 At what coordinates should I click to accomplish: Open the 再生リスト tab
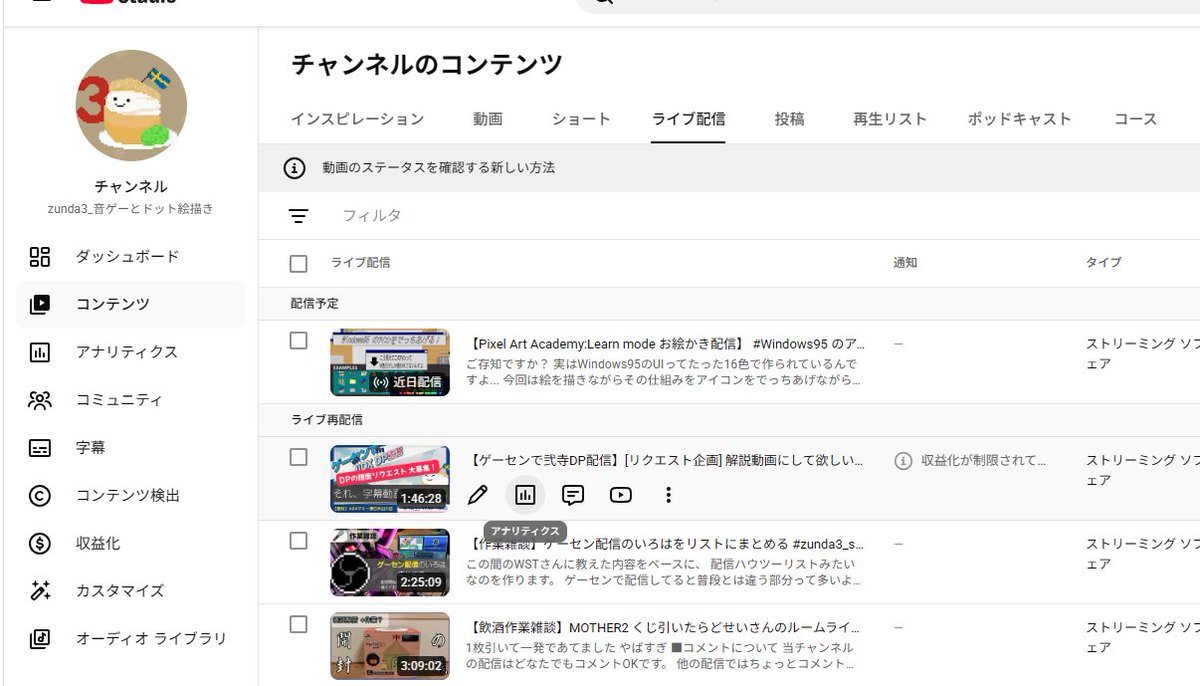[890, 119]
